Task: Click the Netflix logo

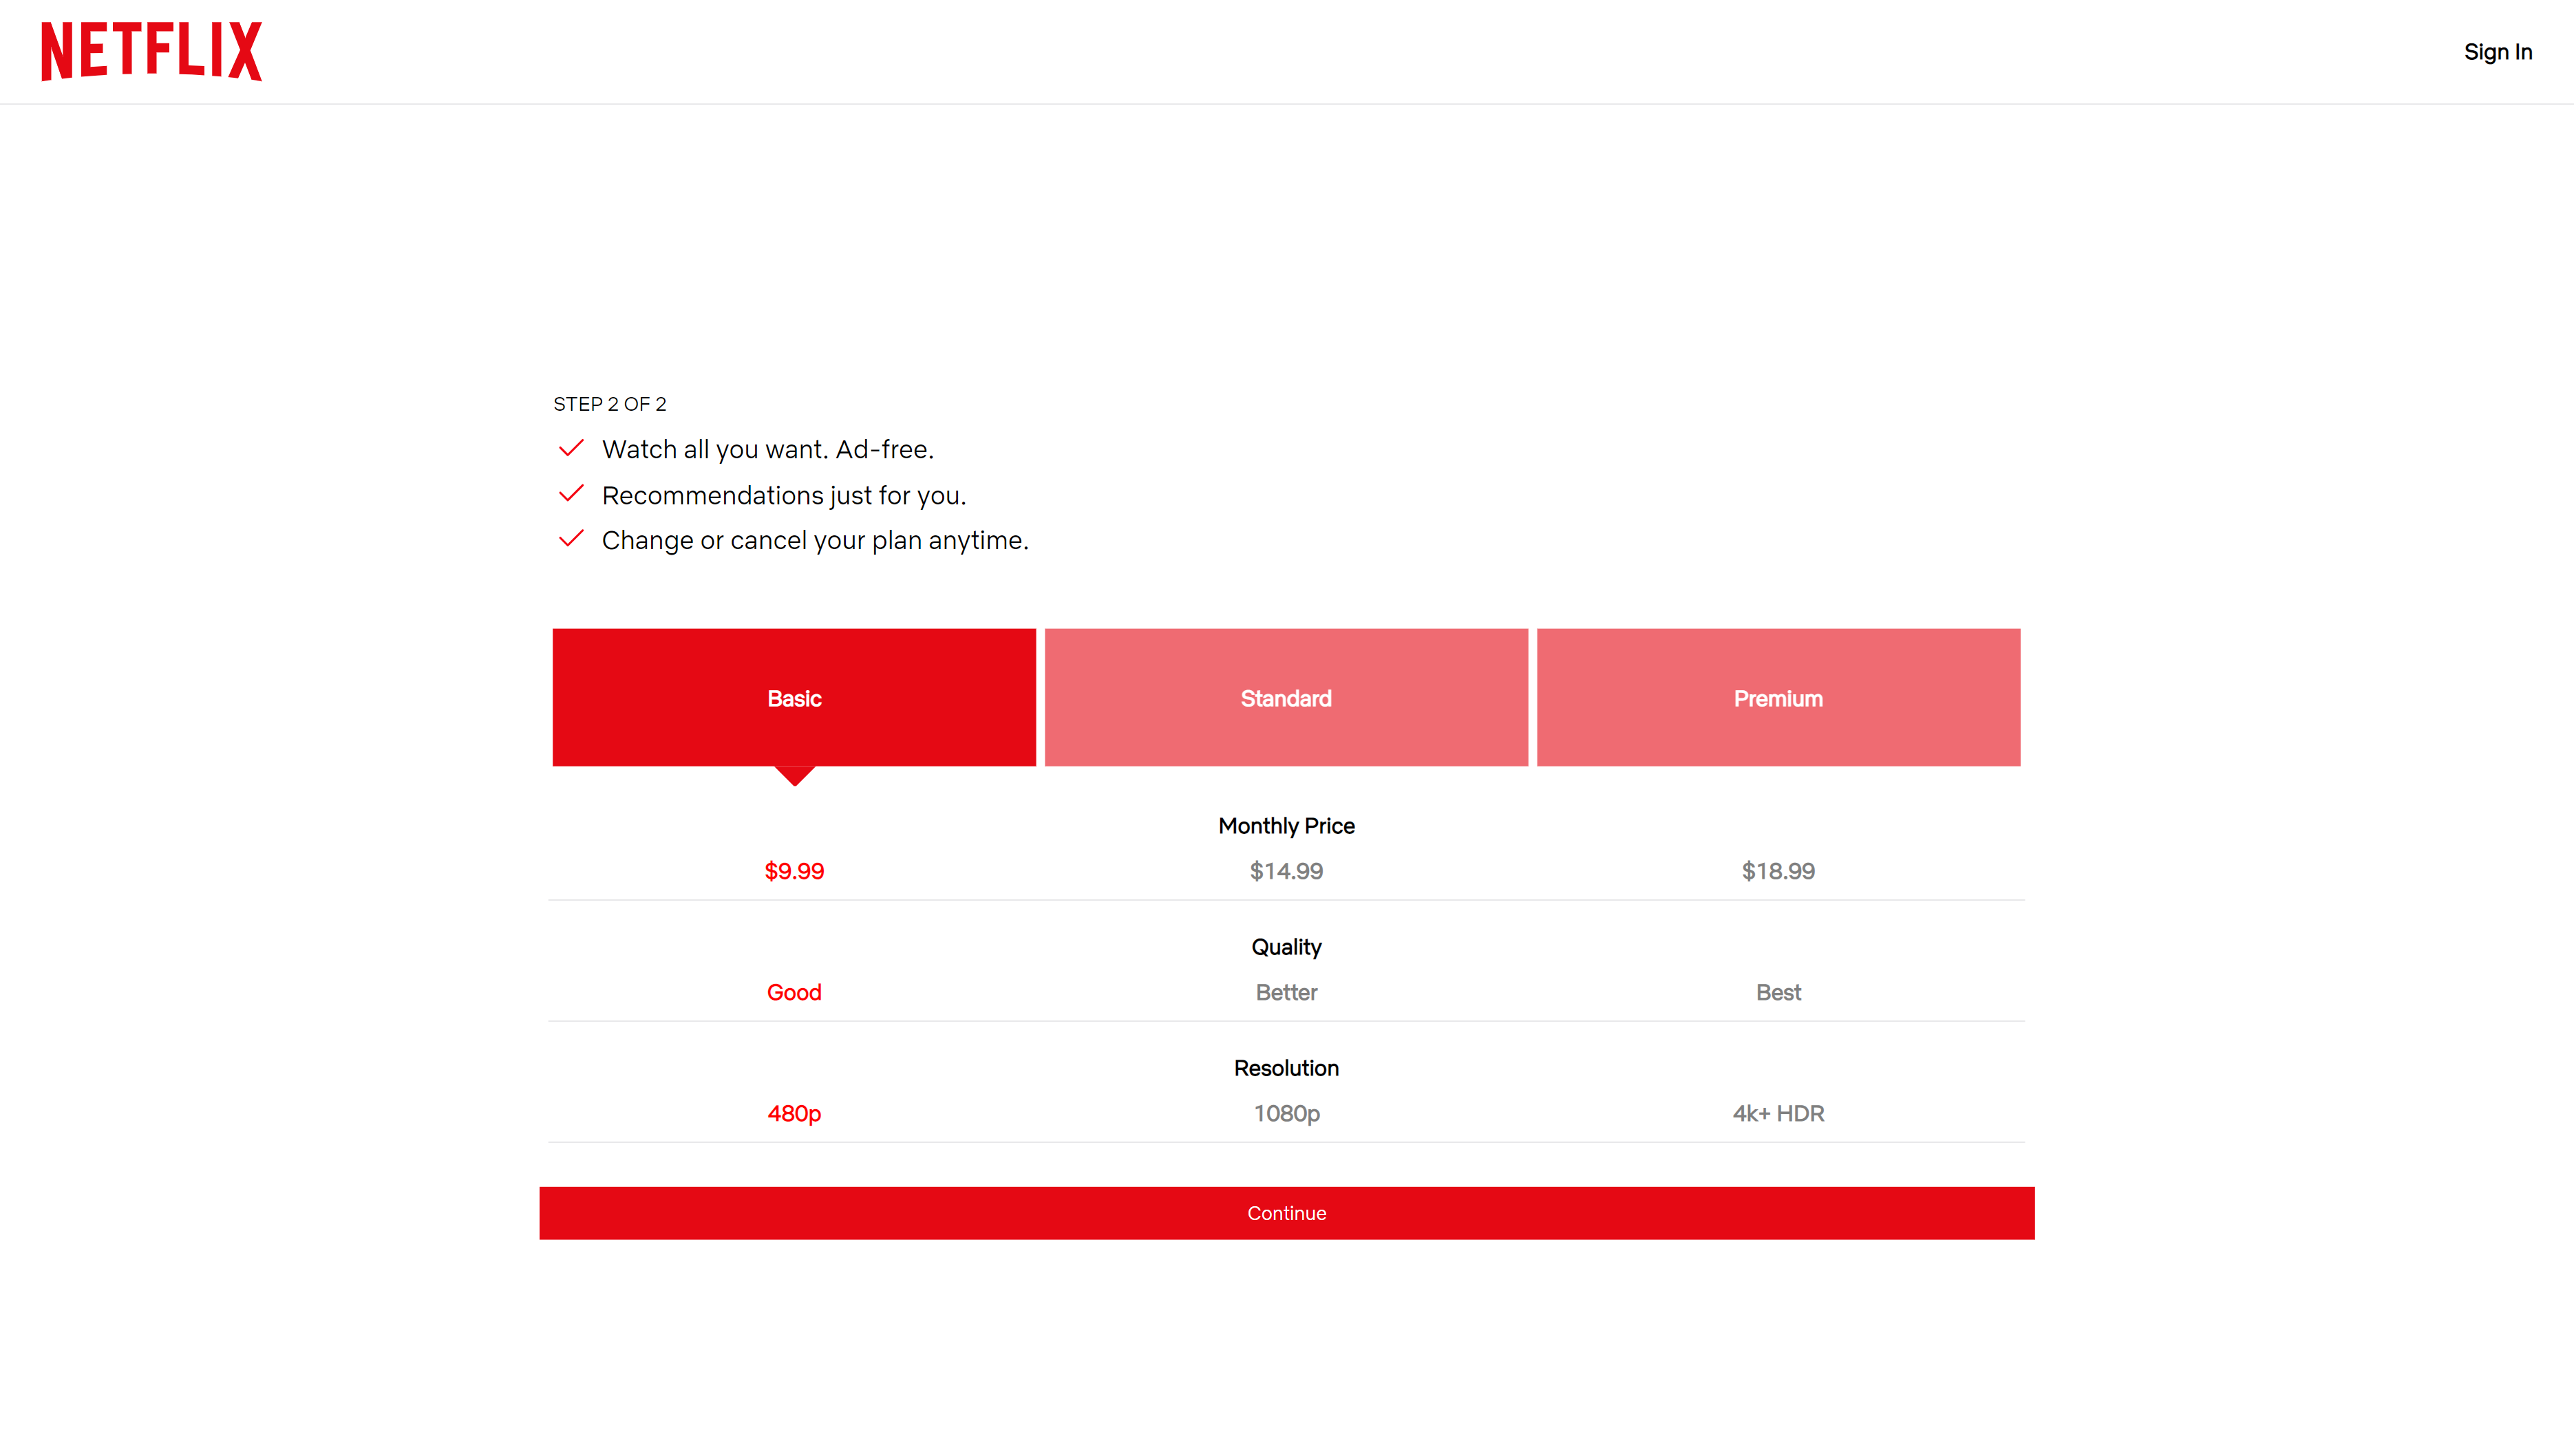Action: 151,51
